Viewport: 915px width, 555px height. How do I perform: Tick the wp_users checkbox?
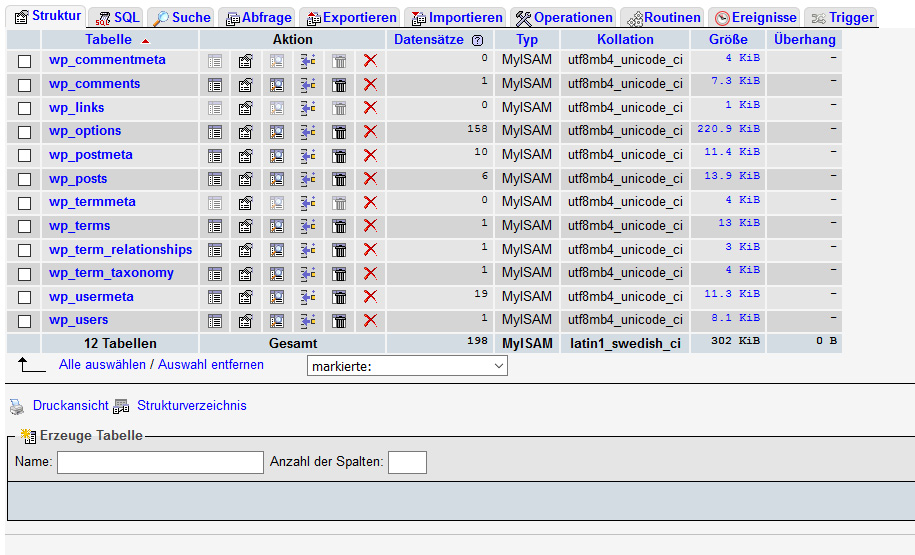click(25, 321)
